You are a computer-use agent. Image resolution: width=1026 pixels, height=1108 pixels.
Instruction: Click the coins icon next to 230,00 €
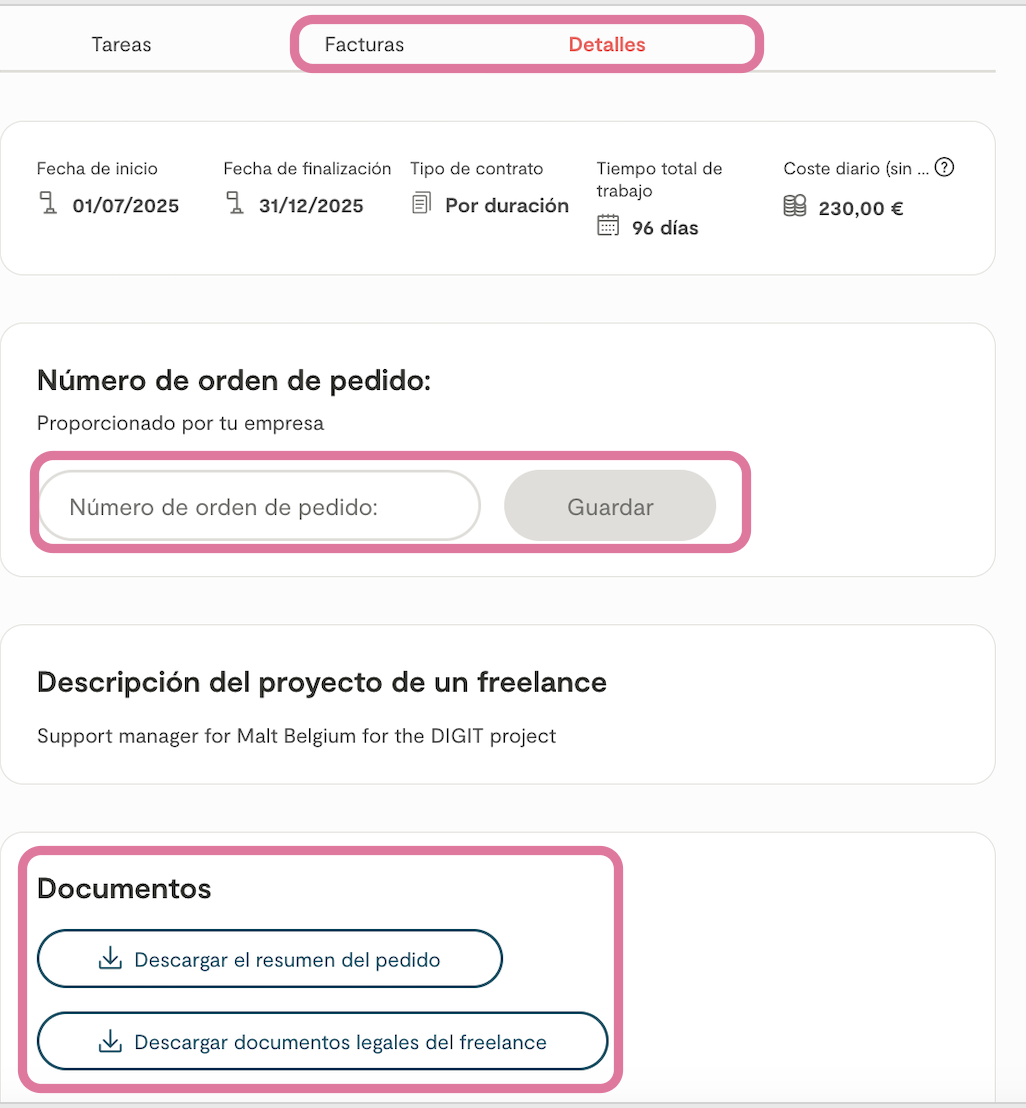pos(795,207)
